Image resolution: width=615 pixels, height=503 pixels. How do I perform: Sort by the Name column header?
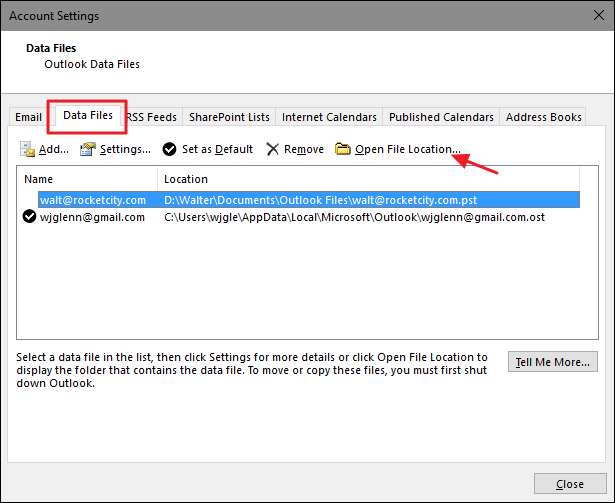[x=90, y=179]
